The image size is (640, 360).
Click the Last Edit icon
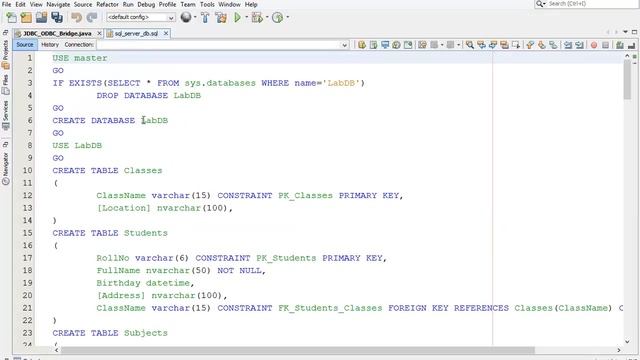click(422, 45)
